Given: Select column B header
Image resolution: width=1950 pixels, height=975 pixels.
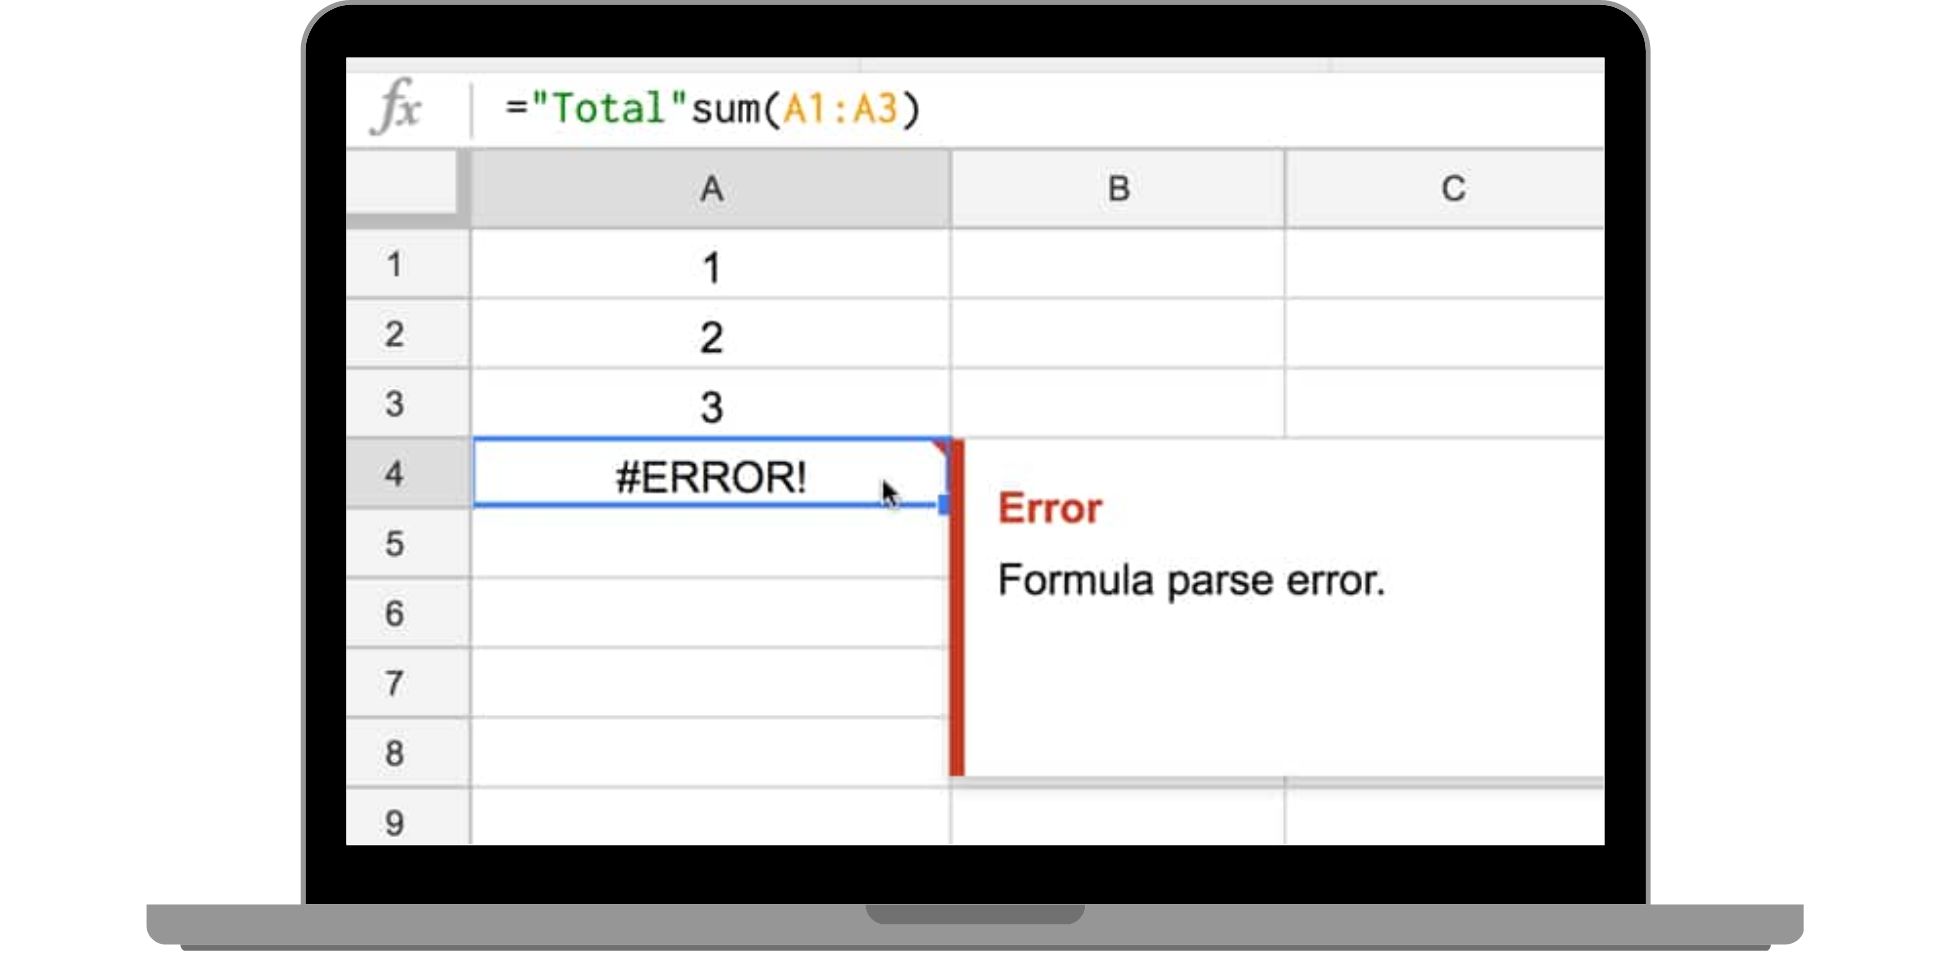Looking at the screenshot, I should [1118, 188].
